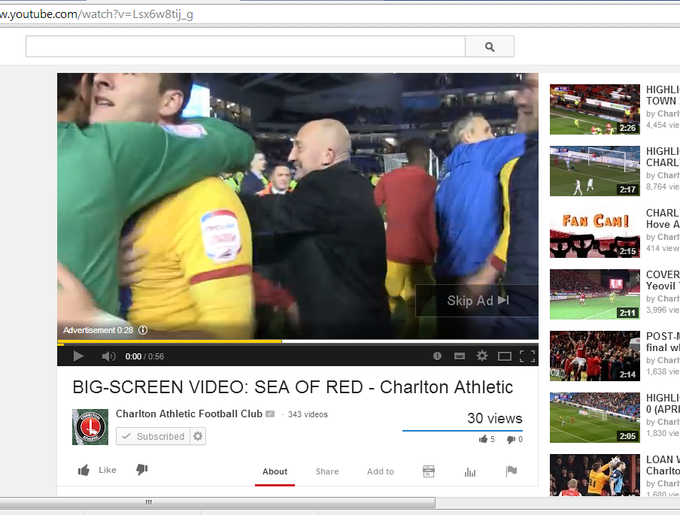The image size is (680, 515).
Task: Open the LOAN W video title link
Action: [x=663, y=465]
